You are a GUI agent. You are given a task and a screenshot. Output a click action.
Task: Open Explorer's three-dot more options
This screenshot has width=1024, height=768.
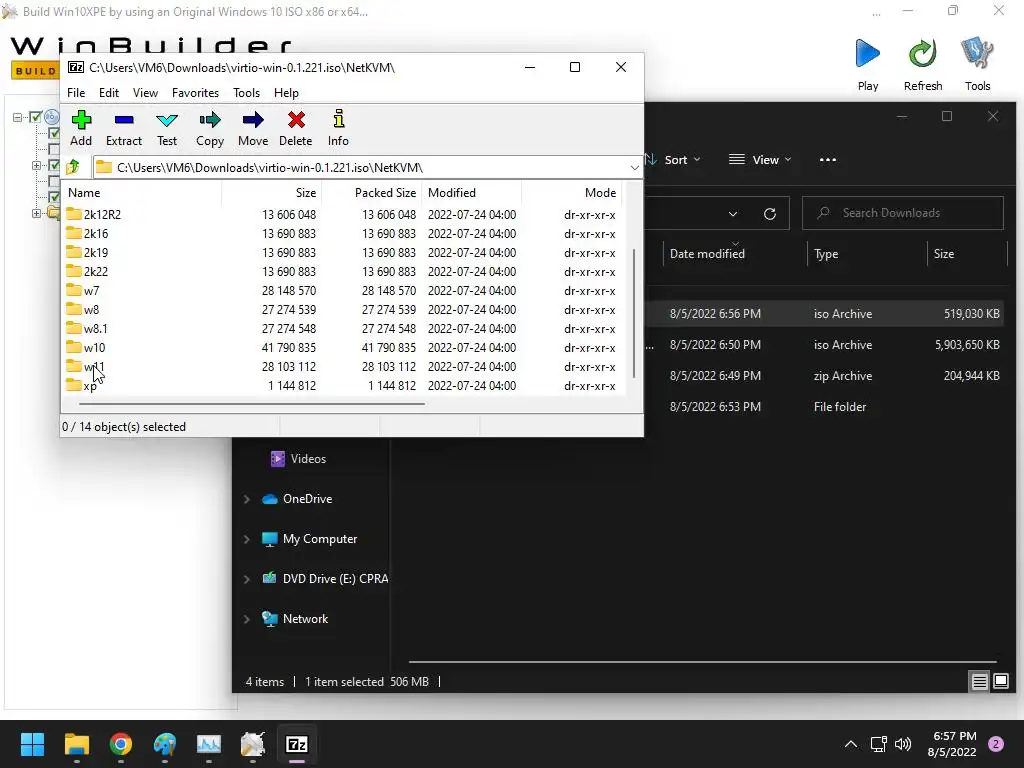click(827, 159)
